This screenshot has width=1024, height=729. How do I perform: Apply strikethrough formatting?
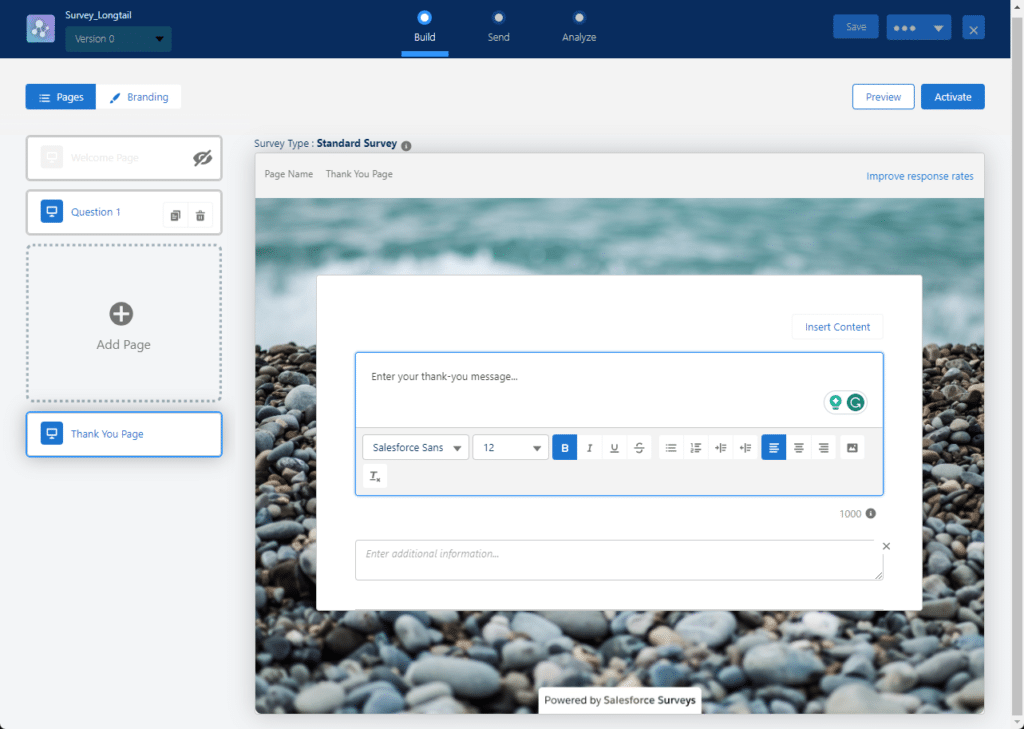point(639,448)
